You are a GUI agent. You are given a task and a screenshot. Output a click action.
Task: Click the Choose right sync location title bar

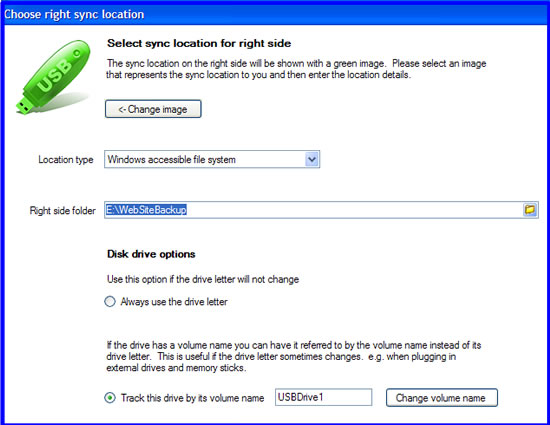click(275, 14)
